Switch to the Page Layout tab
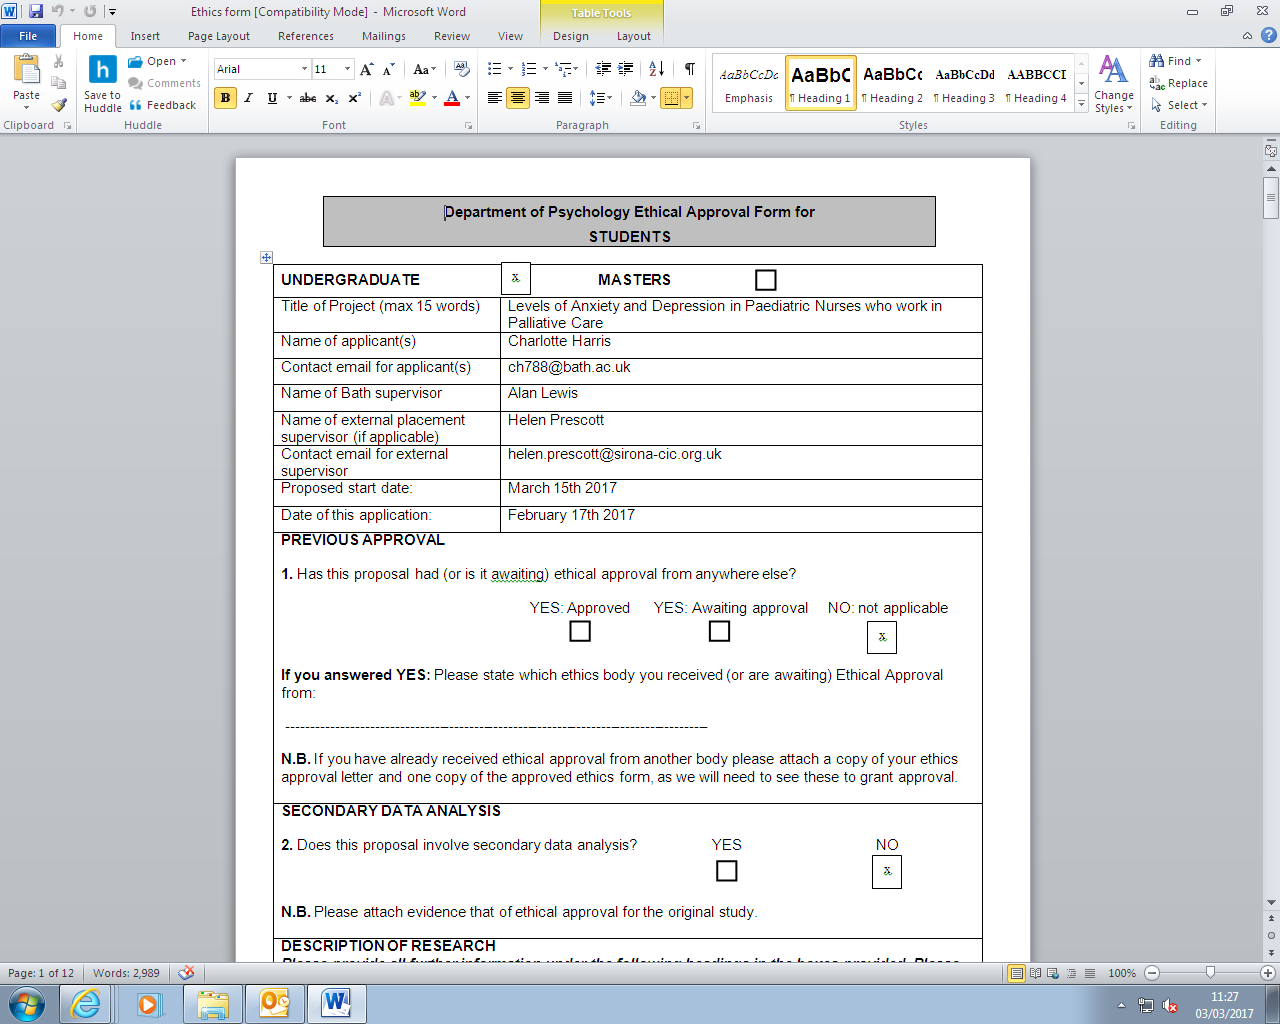Screen dimensions: 1280x1024 tap(219, 36)
